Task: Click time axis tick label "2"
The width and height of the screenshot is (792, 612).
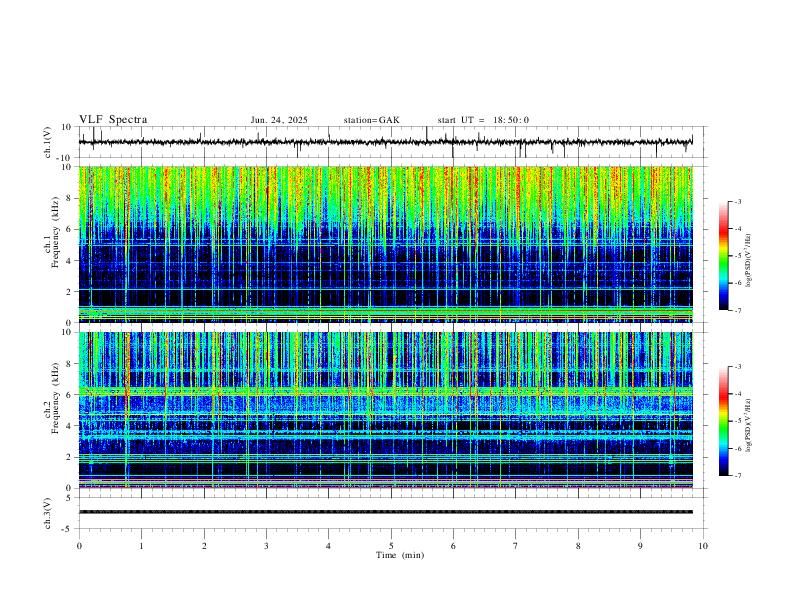Action: 204,546
